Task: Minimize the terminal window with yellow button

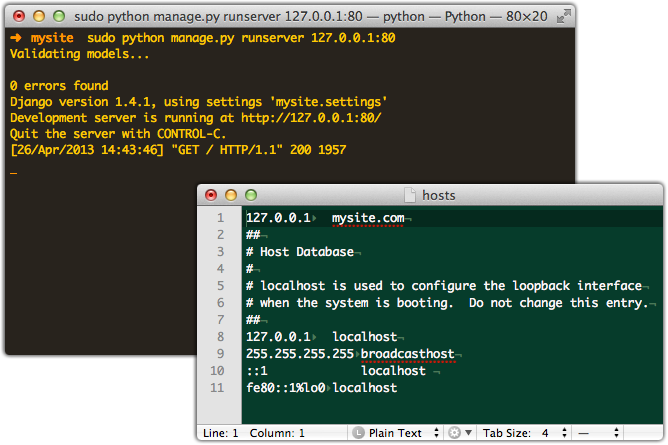Action: [39, 16]
